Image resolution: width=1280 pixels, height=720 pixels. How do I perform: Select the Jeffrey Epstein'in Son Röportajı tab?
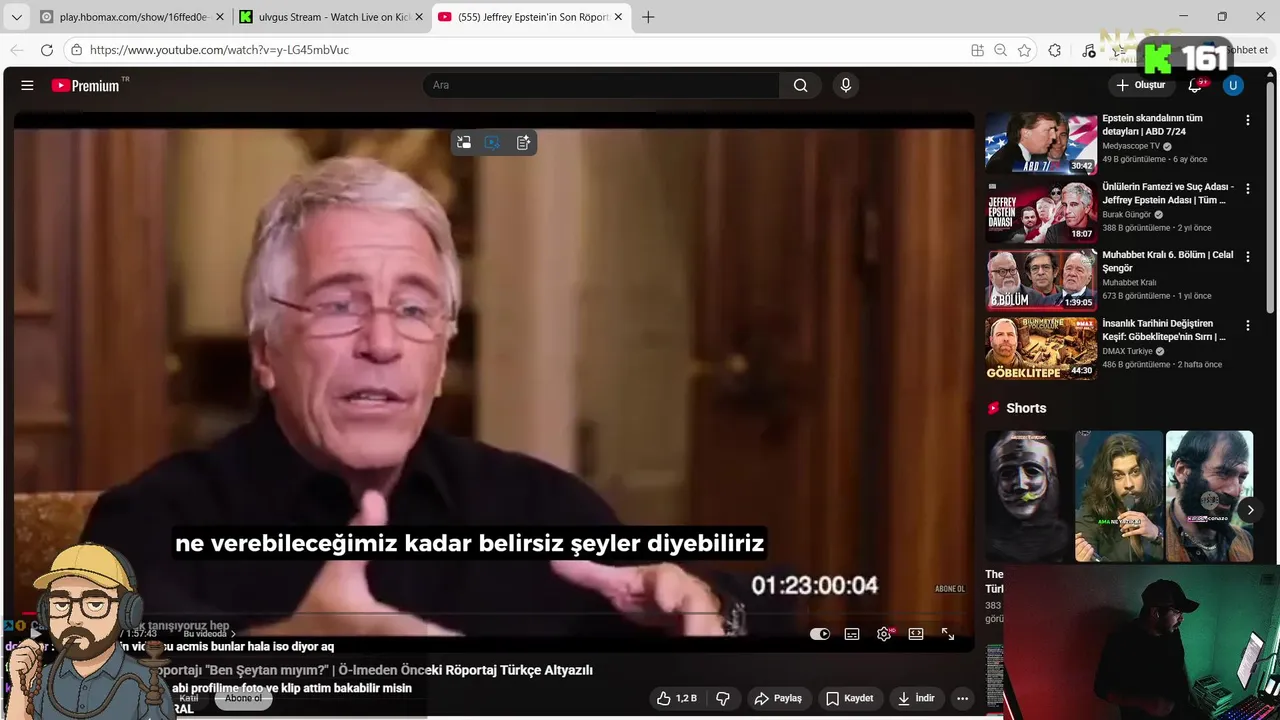(531, 17)
